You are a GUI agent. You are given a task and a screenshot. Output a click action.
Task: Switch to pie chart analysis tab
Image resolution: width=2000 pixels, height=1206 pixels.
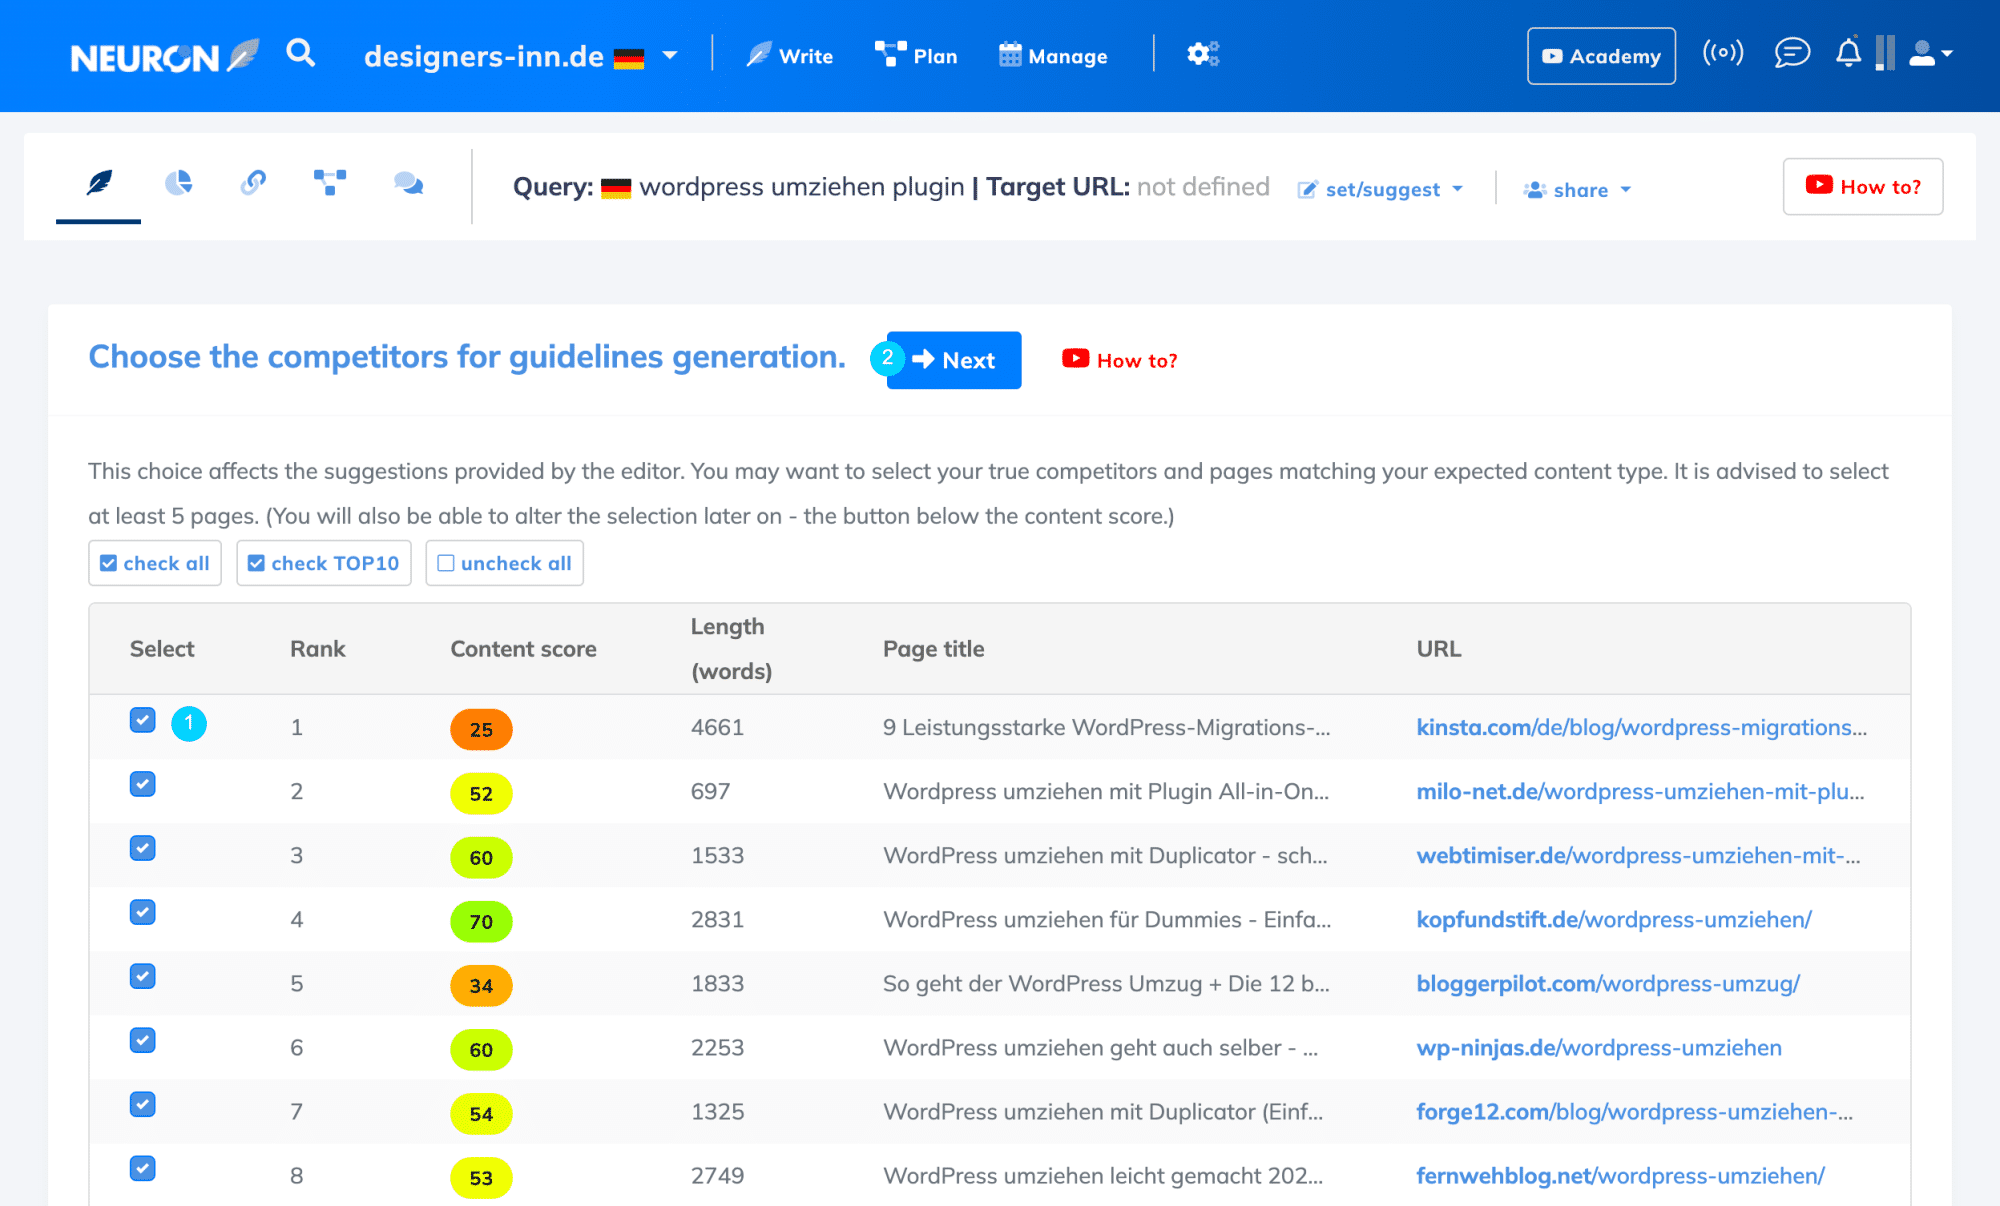pos(178,183)
